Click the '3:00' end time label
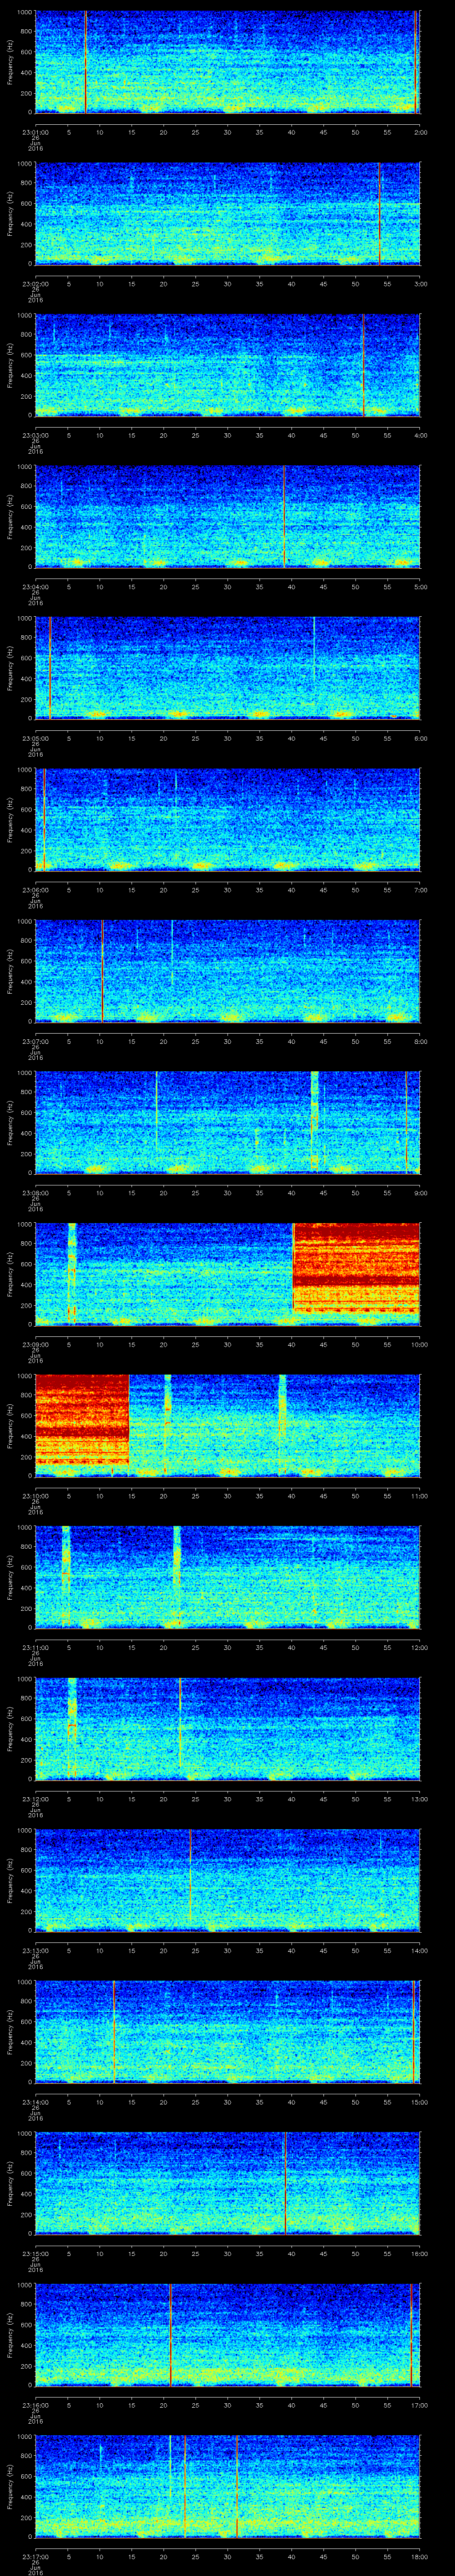This screenshot has width=455, height=2576. pos(420,284)
